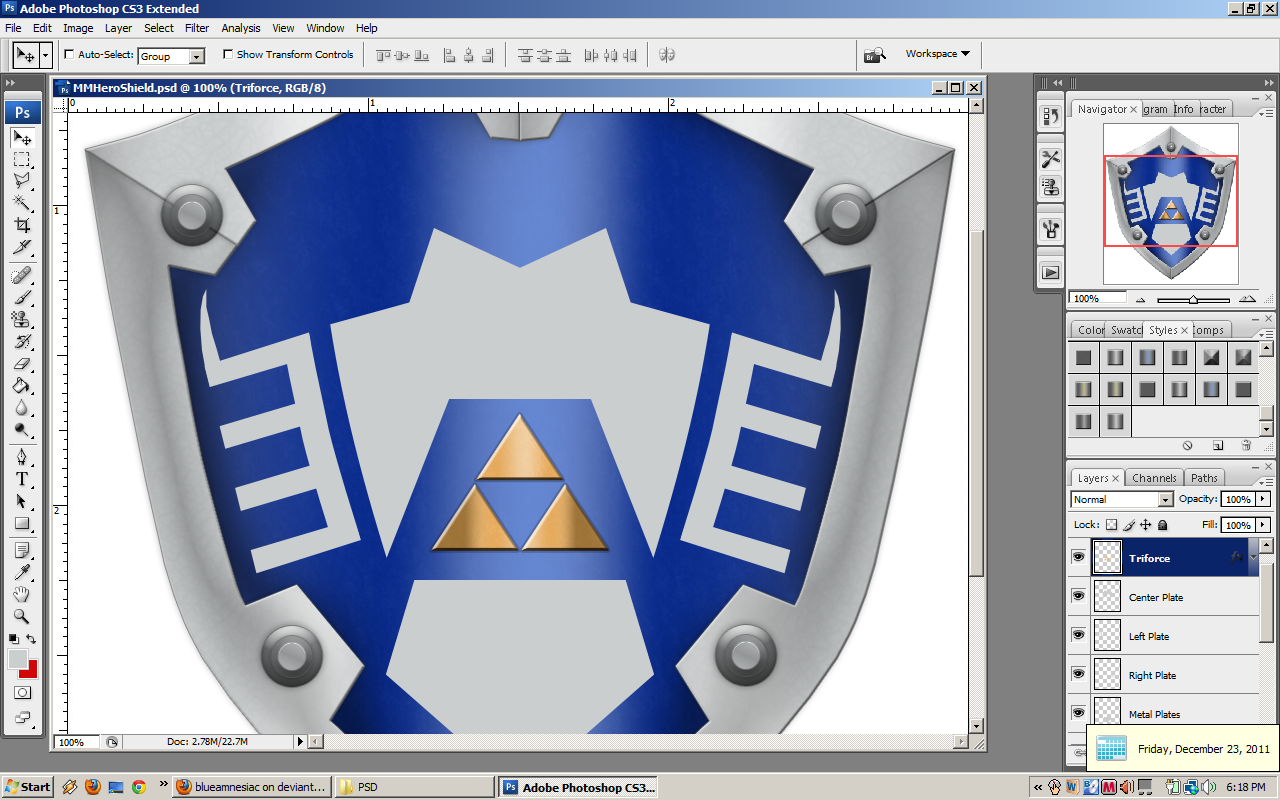Open the Opacity slider arrow

pos(1263,499)
